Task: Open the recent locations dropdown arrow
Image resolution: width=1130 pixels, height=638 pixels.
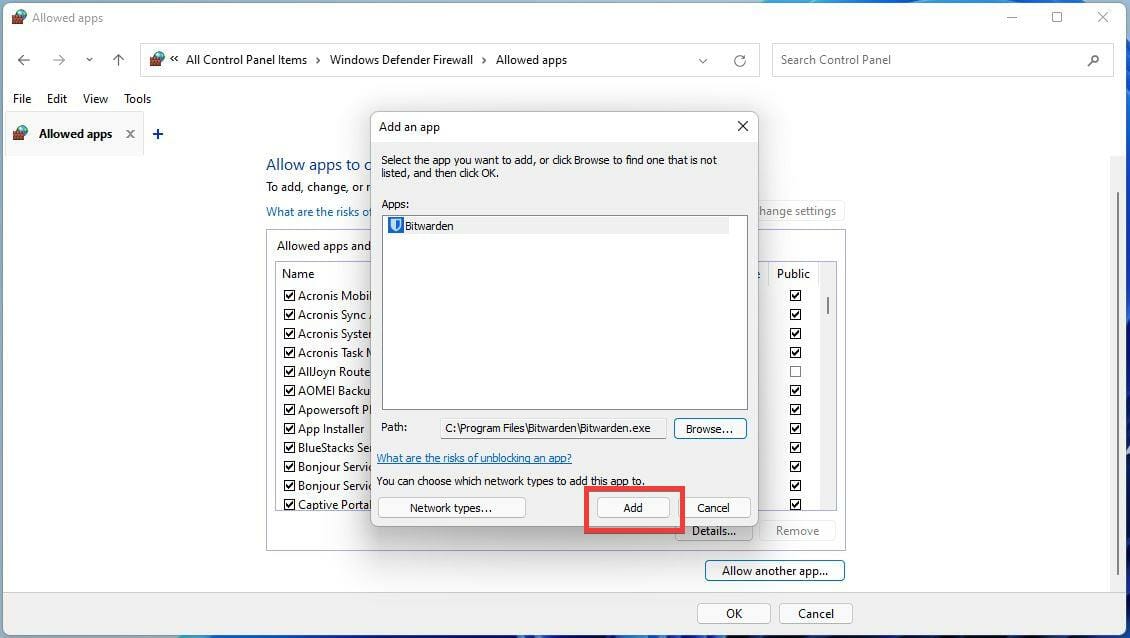Action: click(x=89, y=60)
